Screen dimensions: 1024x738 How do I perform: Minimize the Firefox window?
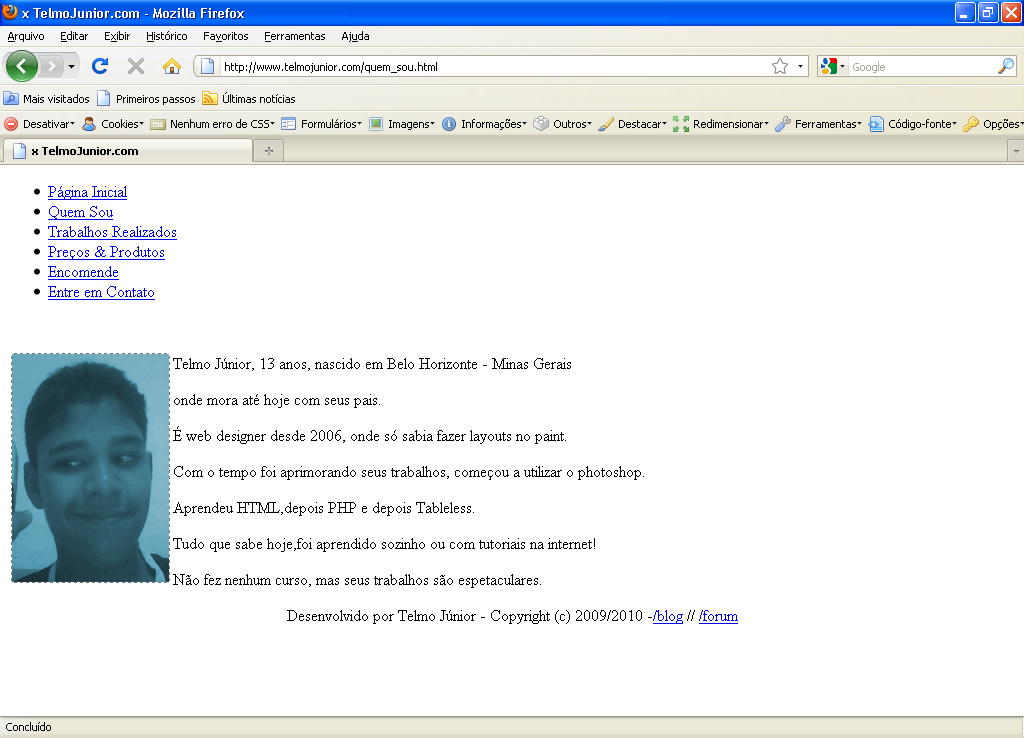click(x=965, y=12)
